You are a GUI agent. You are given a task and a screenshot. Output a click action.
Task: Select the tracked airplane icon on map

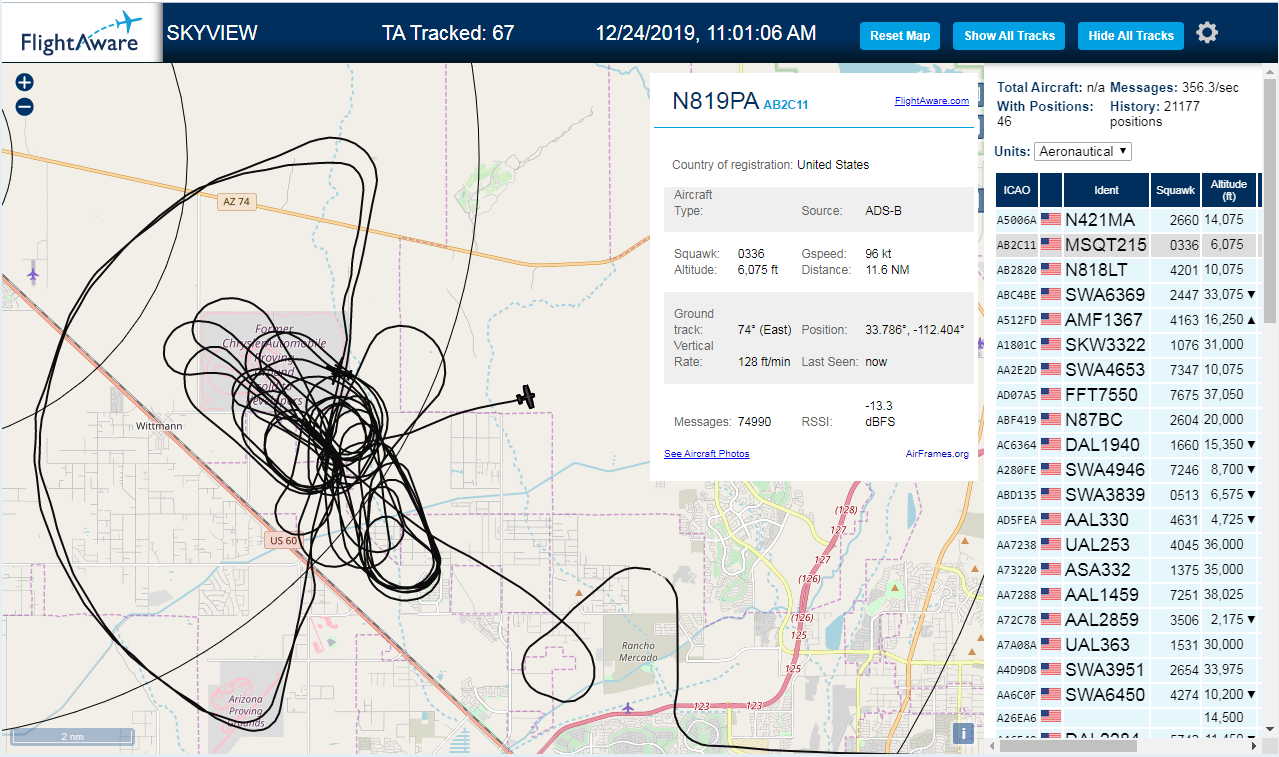526,397
